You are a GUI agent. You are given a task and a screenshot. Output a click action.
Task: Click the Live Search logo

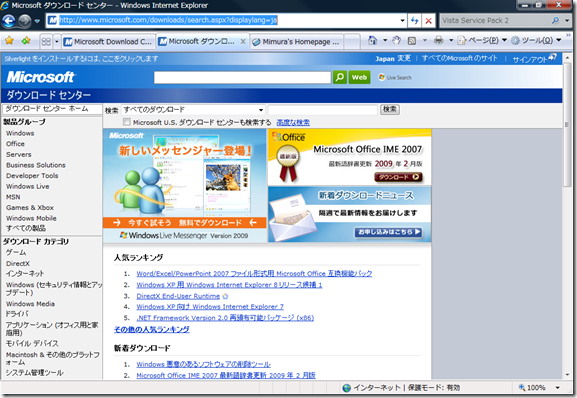(x=395, y=78)
